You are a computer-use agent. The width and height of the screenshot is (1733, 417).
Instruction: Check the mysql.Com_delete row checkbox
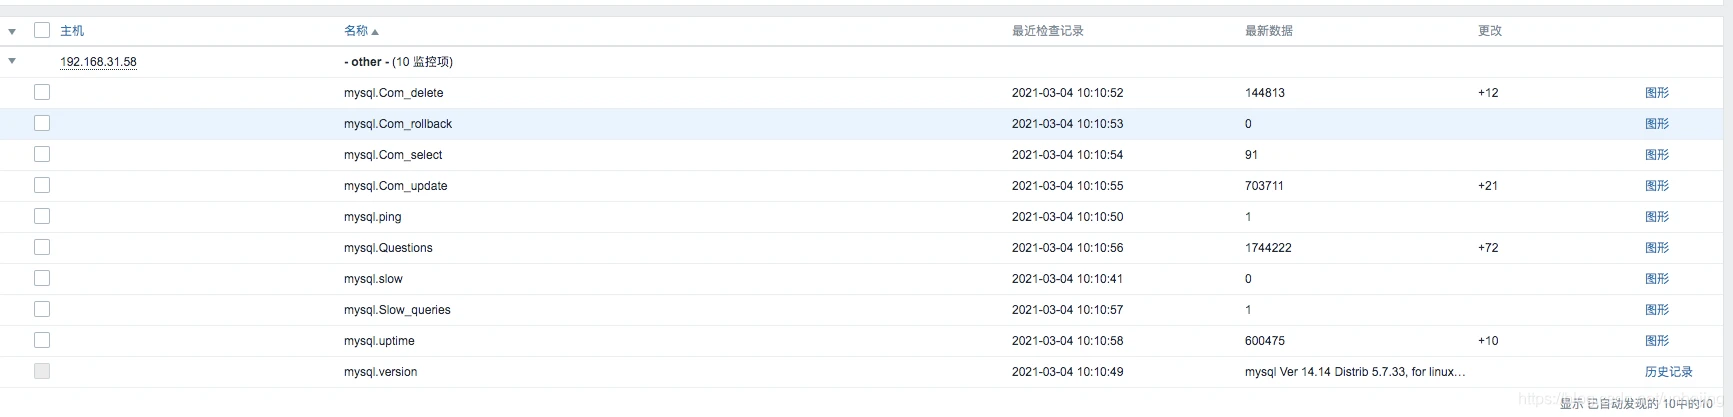[x=42, y=92]
